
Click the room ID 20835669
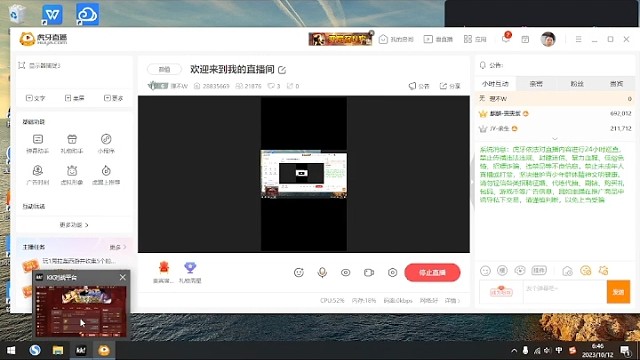click(211, 86)
